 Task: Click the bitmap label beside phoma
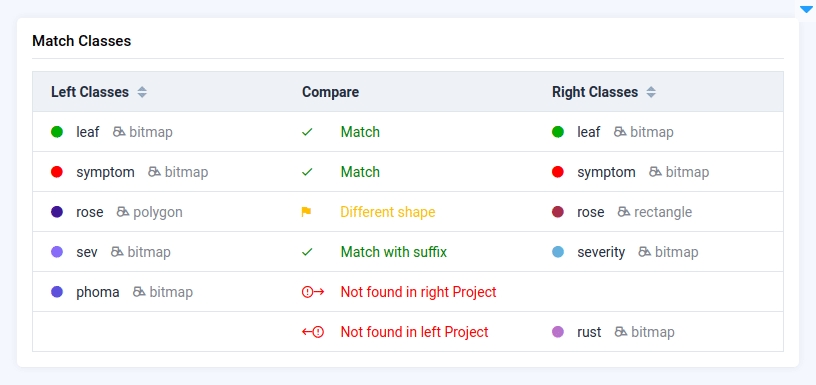[x=171, y=292]
